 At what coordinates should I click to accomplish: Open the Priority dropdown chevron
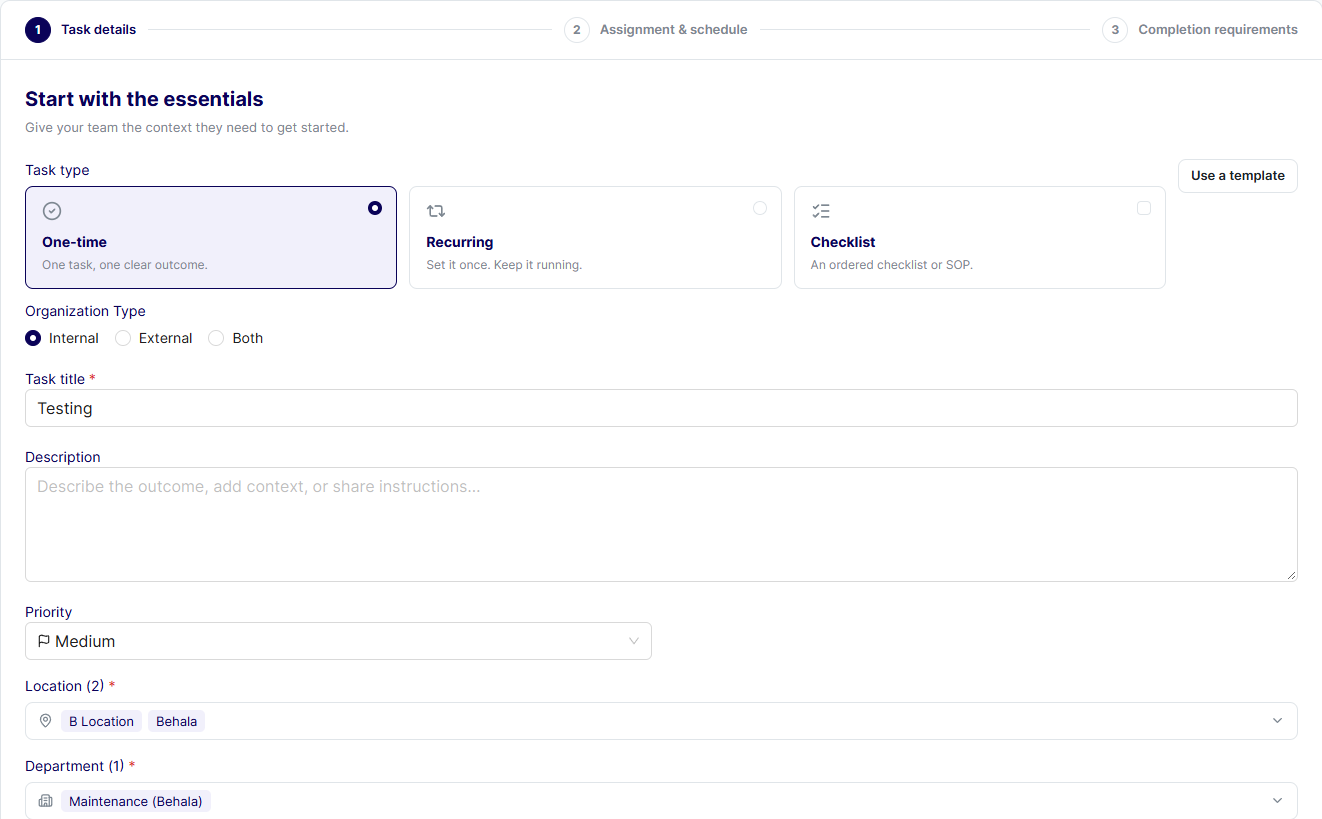634,641
